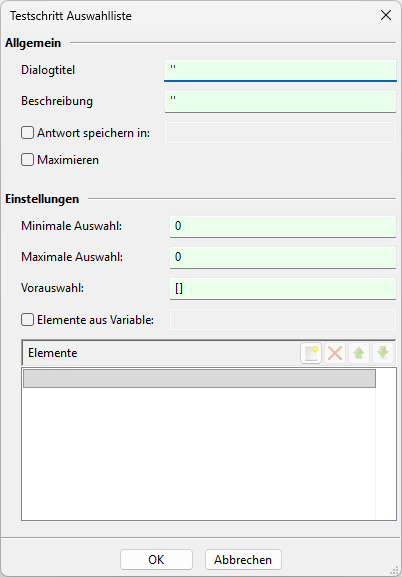This screenshot has width=402, height=577.
Task: Focus the Dialogtitel input field
Action: pyautogui.click(x=280, y=70)
